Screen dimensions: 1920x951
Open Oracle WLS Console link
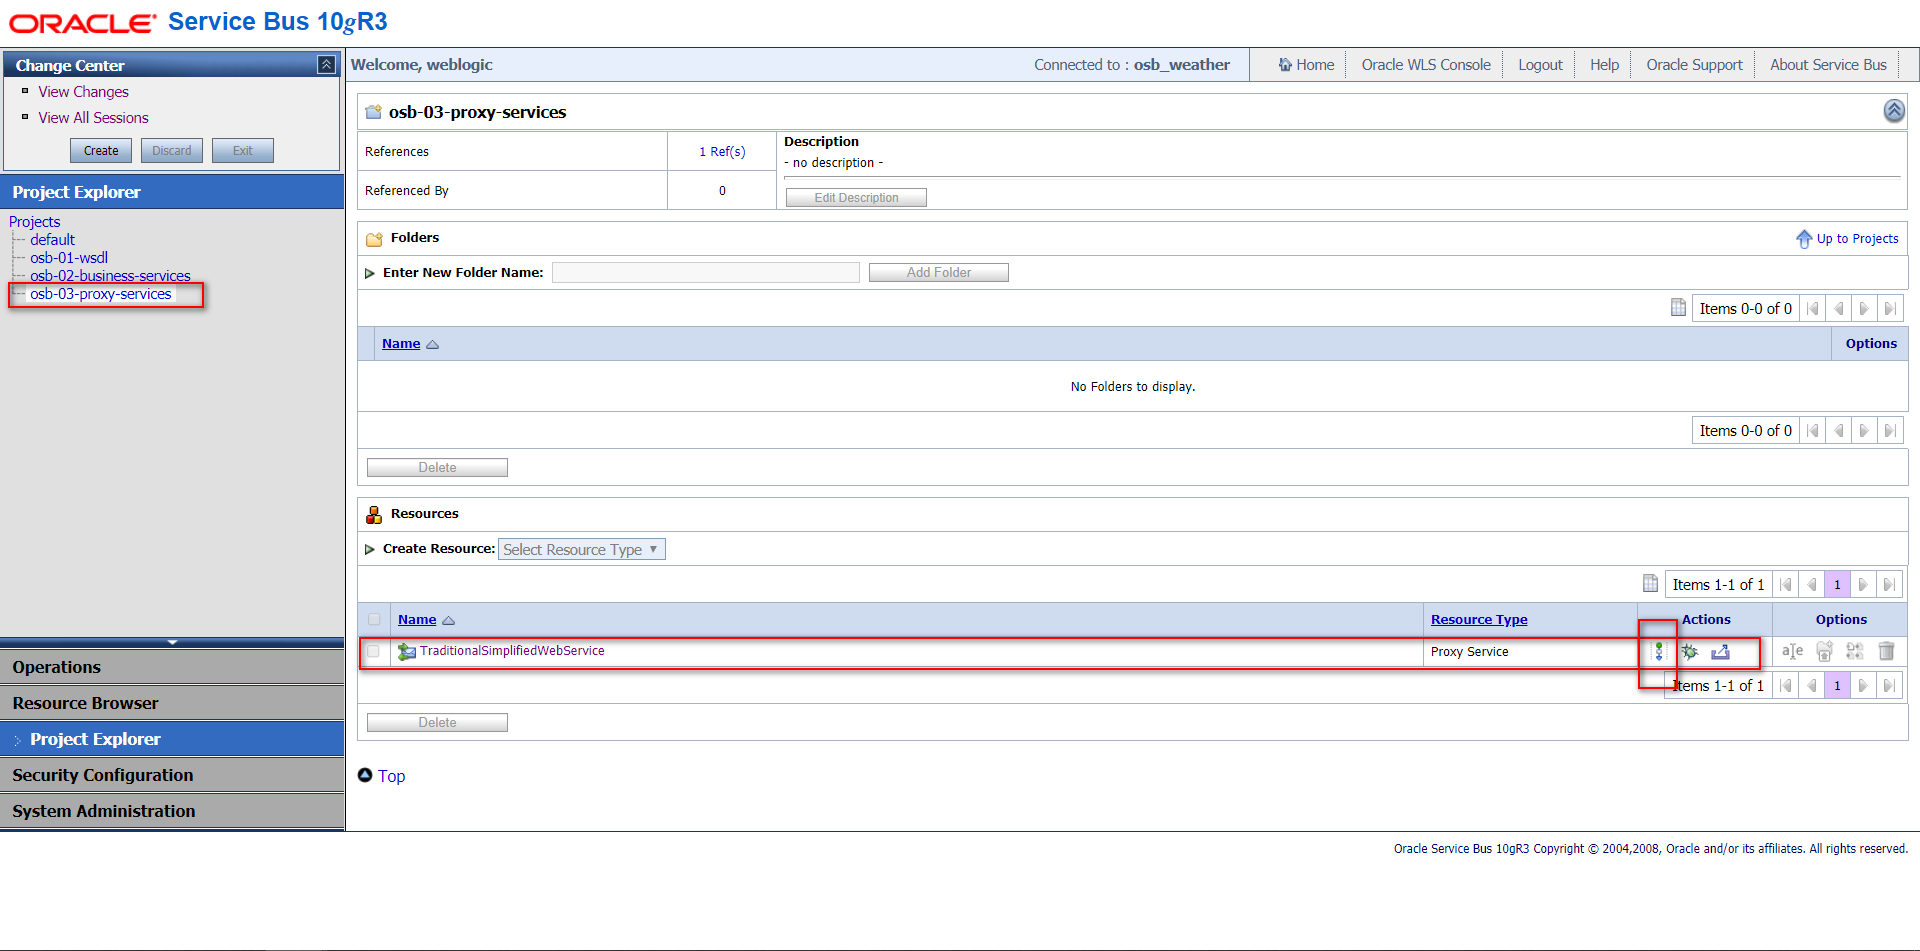(1425, 65)
